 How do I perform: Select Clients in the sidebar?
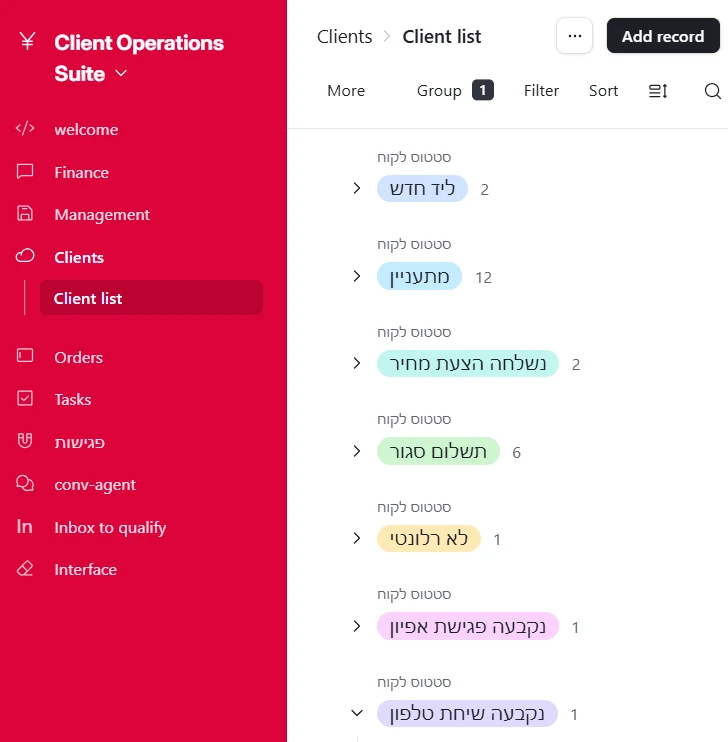pyautogui.click(x=79, y=257)
